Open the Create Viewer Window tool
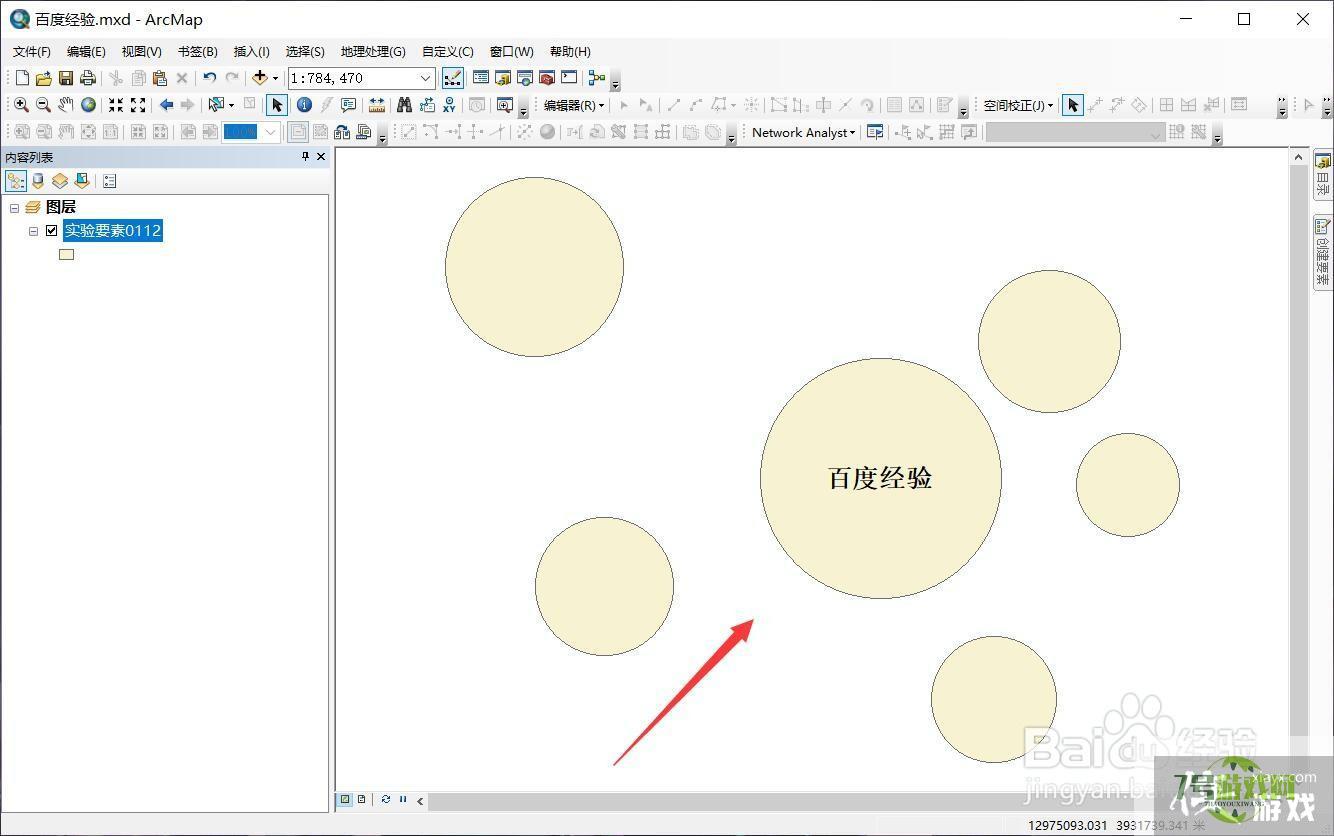The height and width of the screenshot is (836, 1334). [x=505, y=105]
